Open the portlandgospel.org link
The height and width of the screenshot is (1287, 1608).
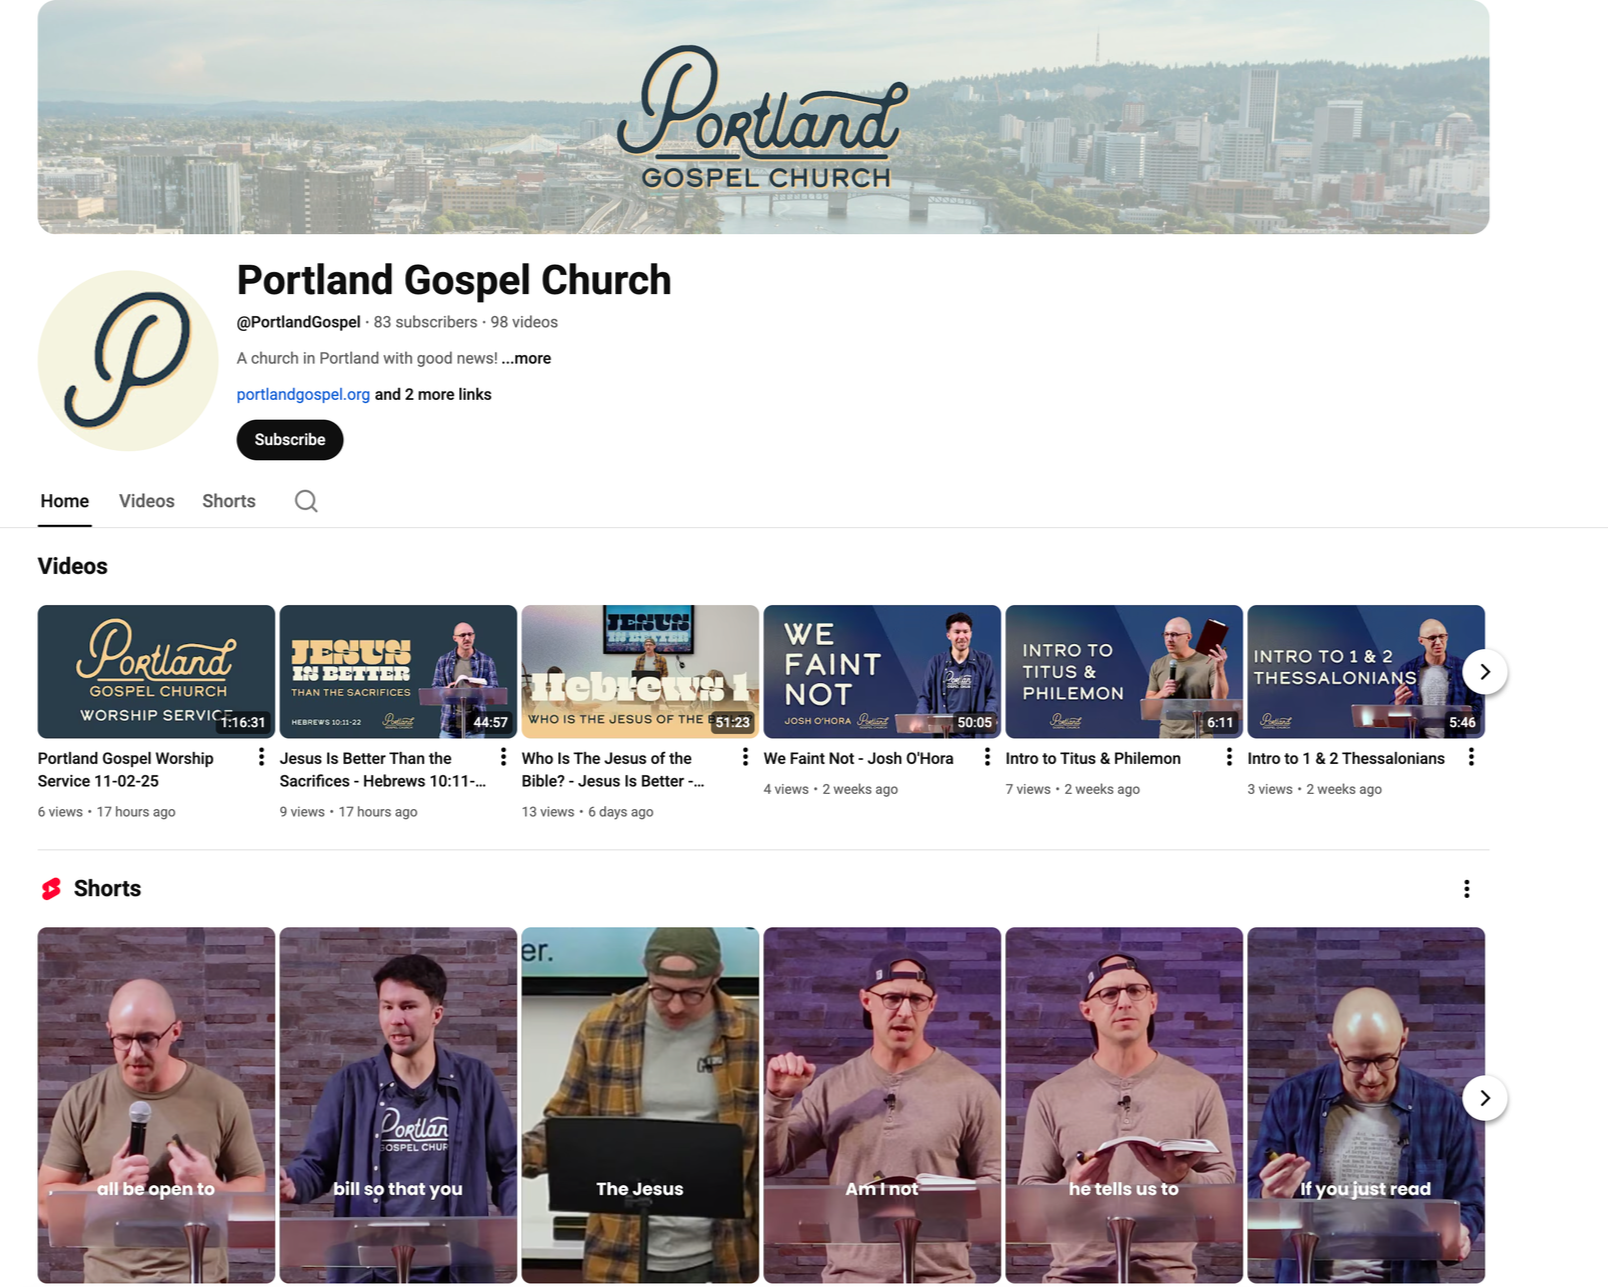point(303,394)
